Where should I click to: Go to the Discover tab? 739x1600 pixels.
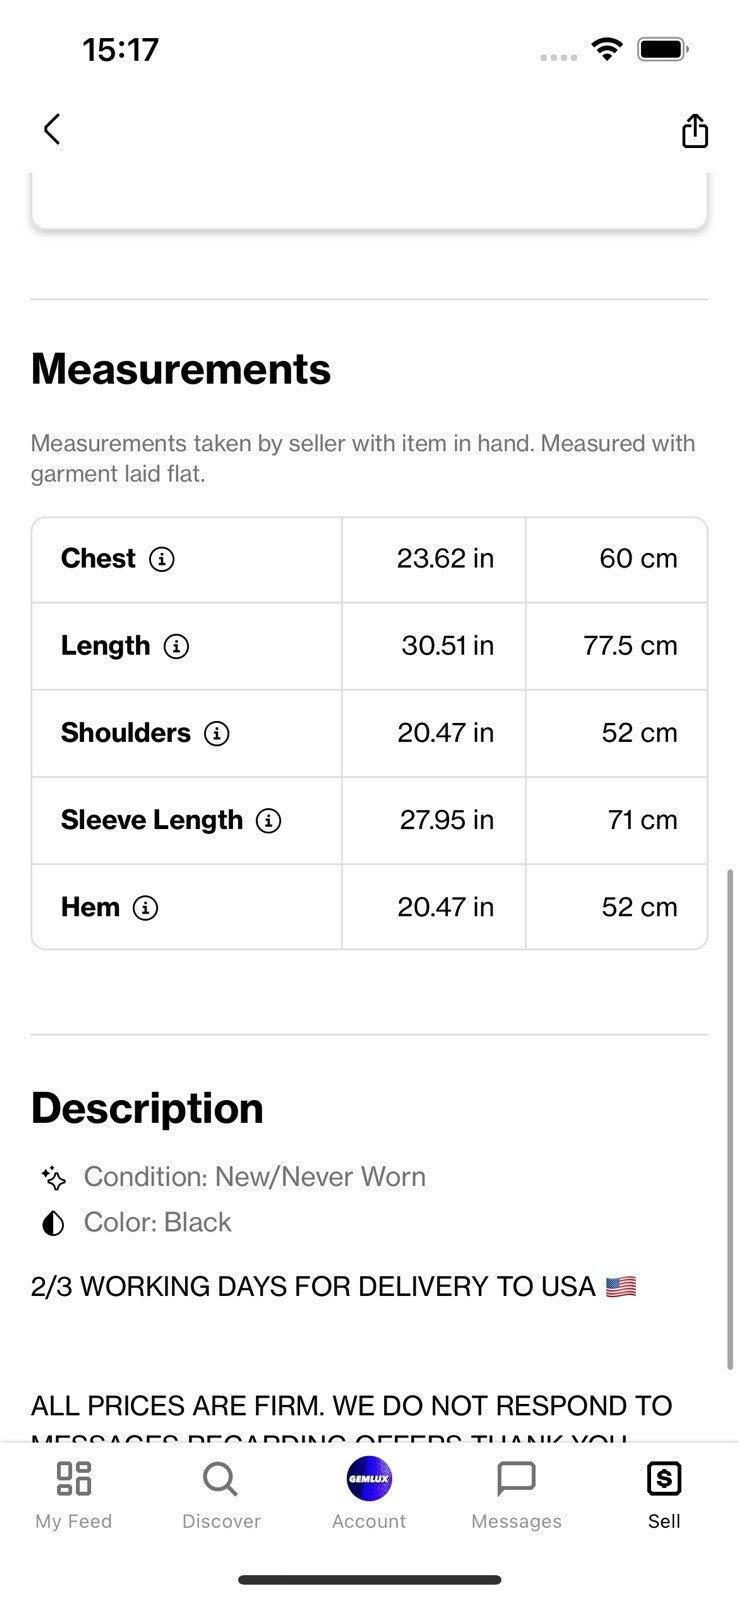221,1495
